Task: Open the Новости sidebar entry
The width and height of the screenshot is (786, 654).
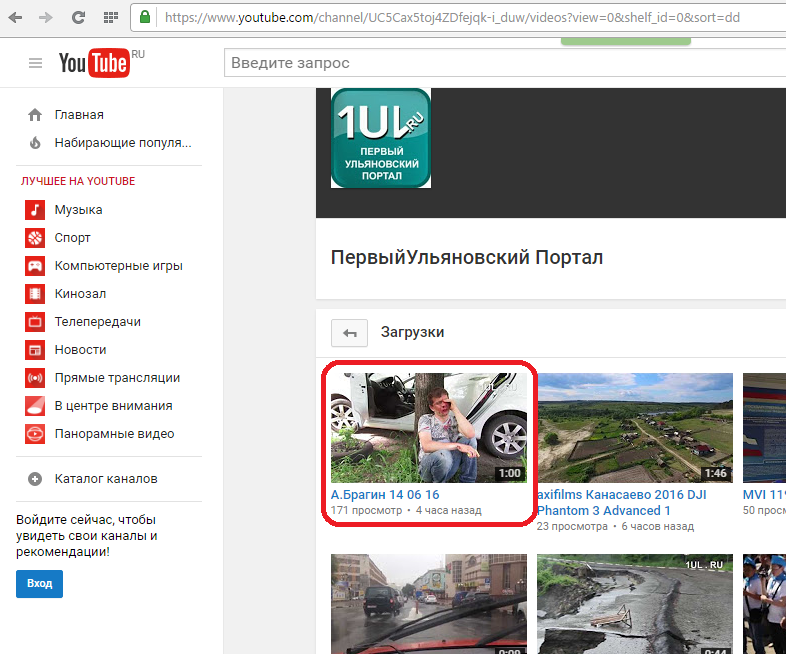Action: coord(80,350)
